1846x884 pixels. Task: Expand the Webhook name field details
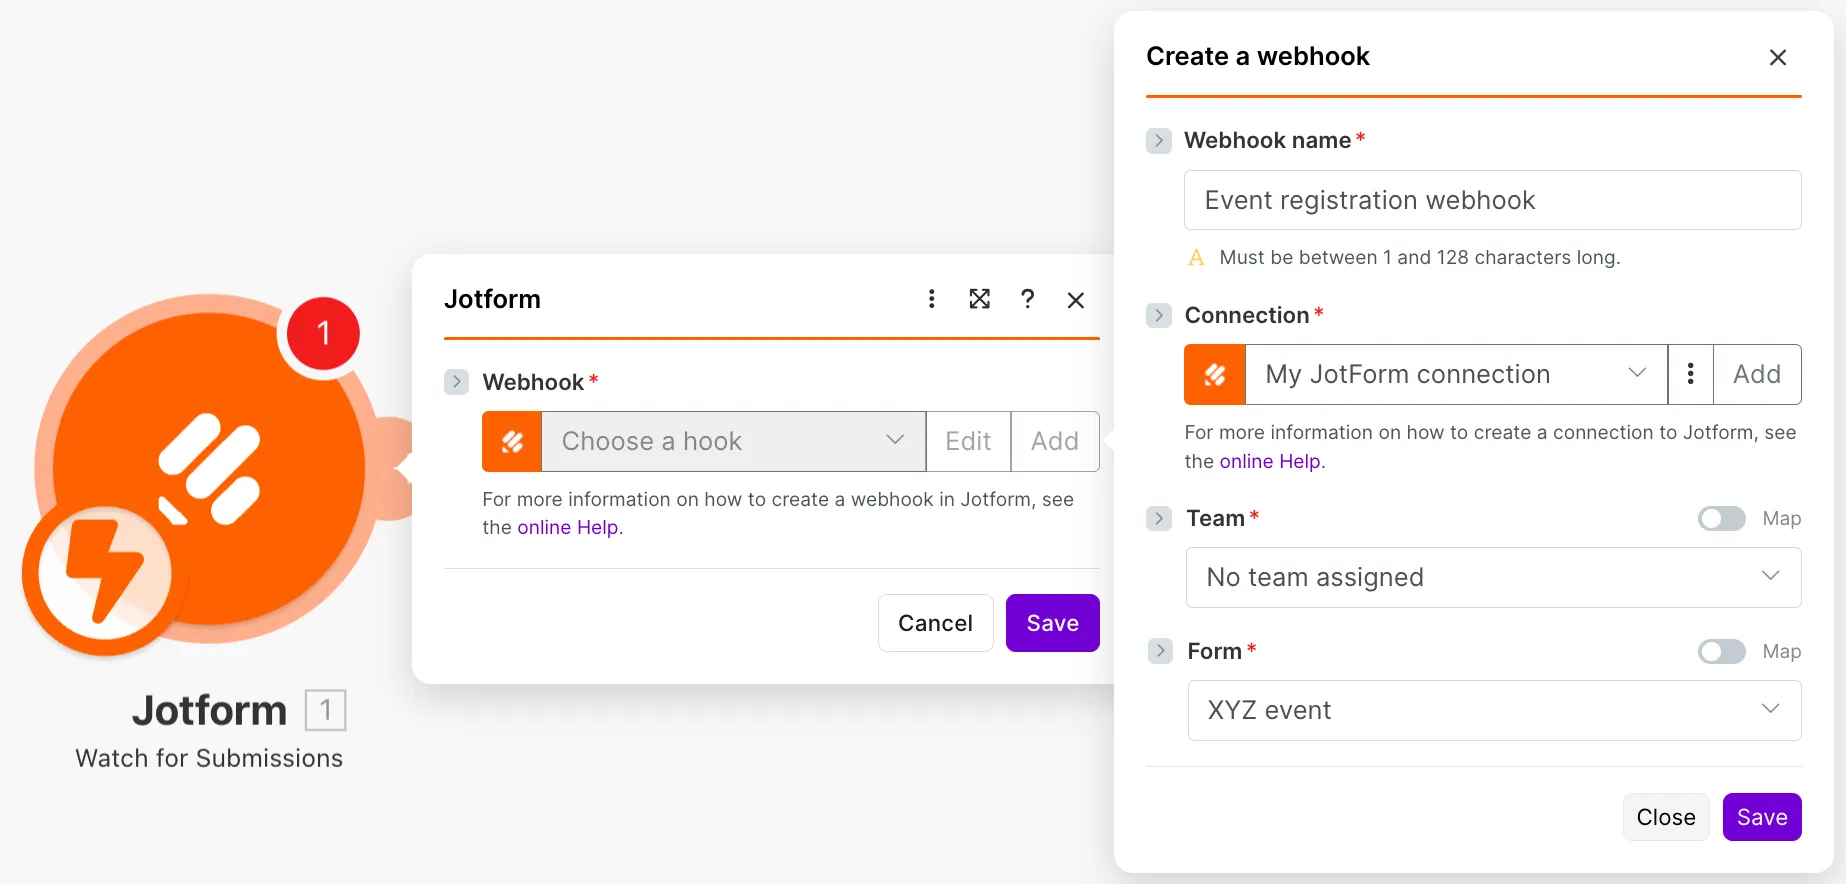click(x=1158, y=140)
